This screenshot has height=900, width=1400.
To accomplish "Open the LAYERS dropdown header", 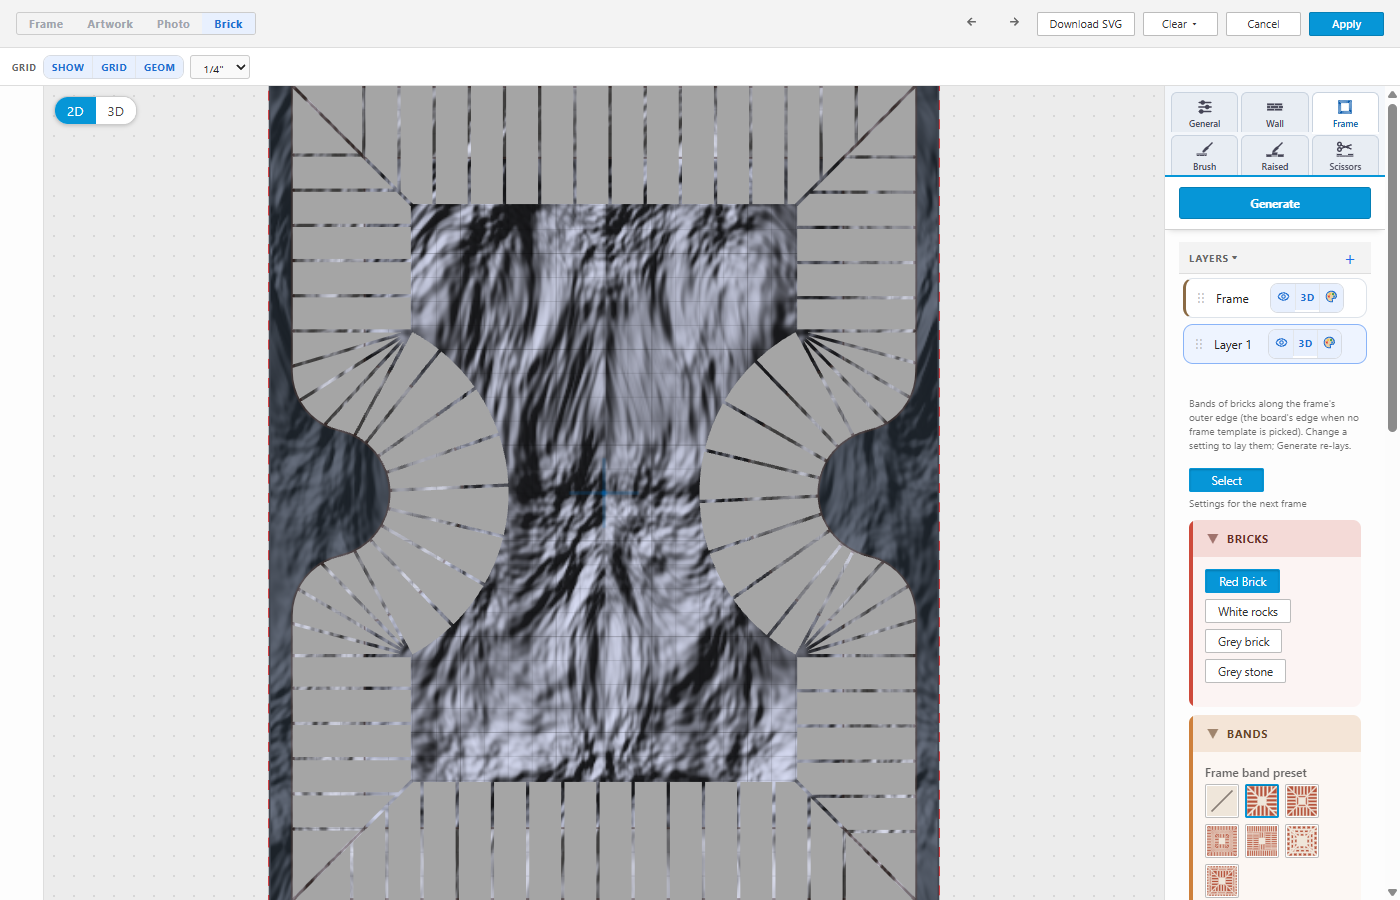I will 1213,258.
